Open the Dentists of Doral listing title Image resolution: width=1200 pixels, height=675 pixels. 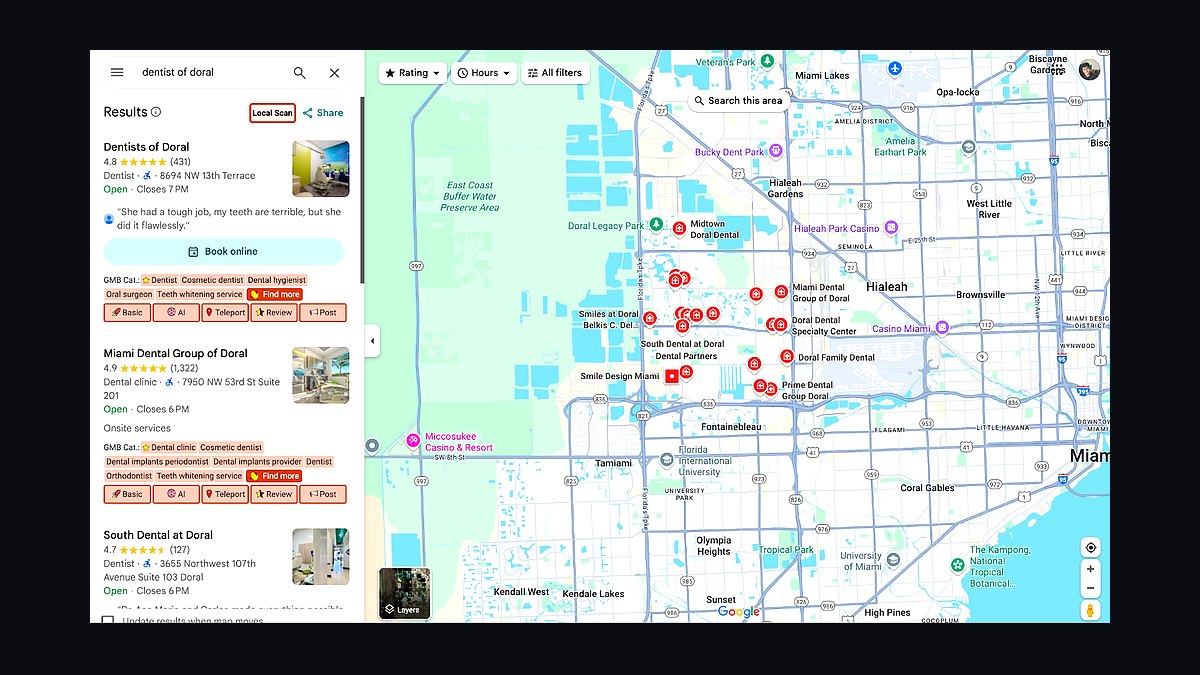[146, 147]
